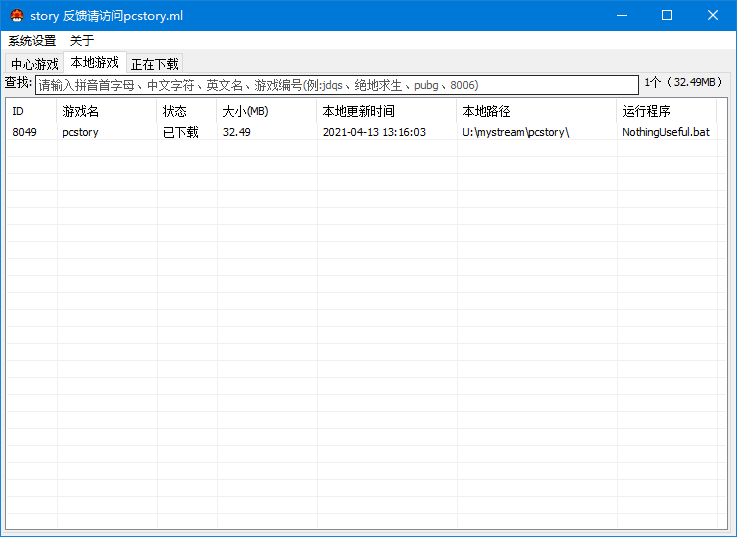Sort list by ID column header
737x537 pixels.
(x=31, y=111)
